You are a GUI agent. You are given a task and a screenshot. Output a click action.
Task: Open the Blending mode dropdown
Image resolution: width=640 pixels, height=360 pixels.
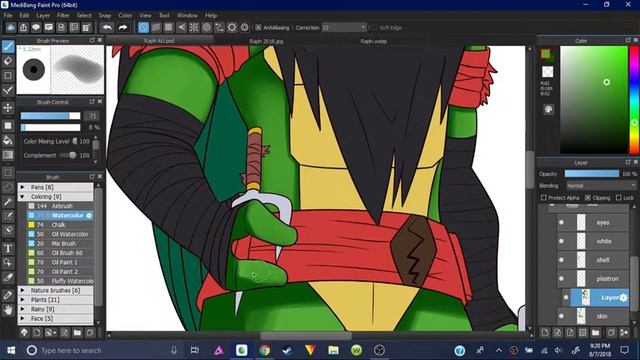tap(601, 186)
